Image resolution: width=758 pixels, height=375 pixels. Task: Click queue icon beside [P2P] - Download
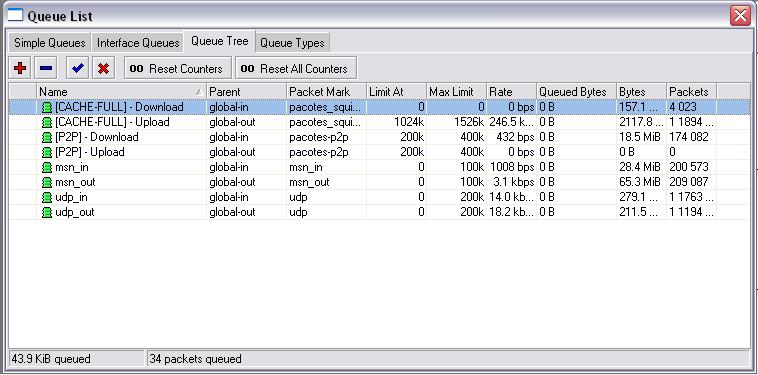[47, 137]
